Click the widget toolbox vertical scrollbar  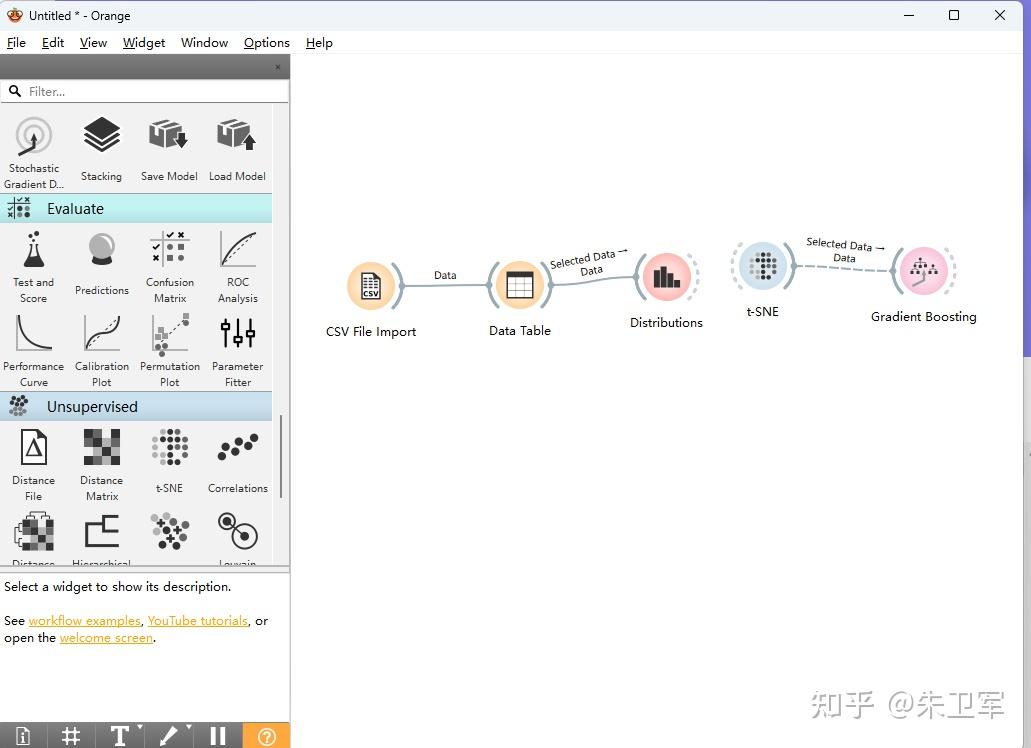281,456
